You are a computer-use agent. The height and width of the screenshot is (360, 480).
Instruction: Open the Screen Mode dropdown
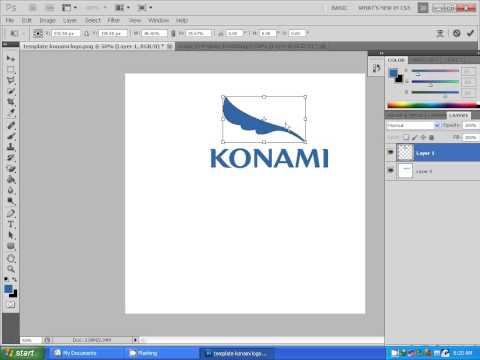(145, 7)
